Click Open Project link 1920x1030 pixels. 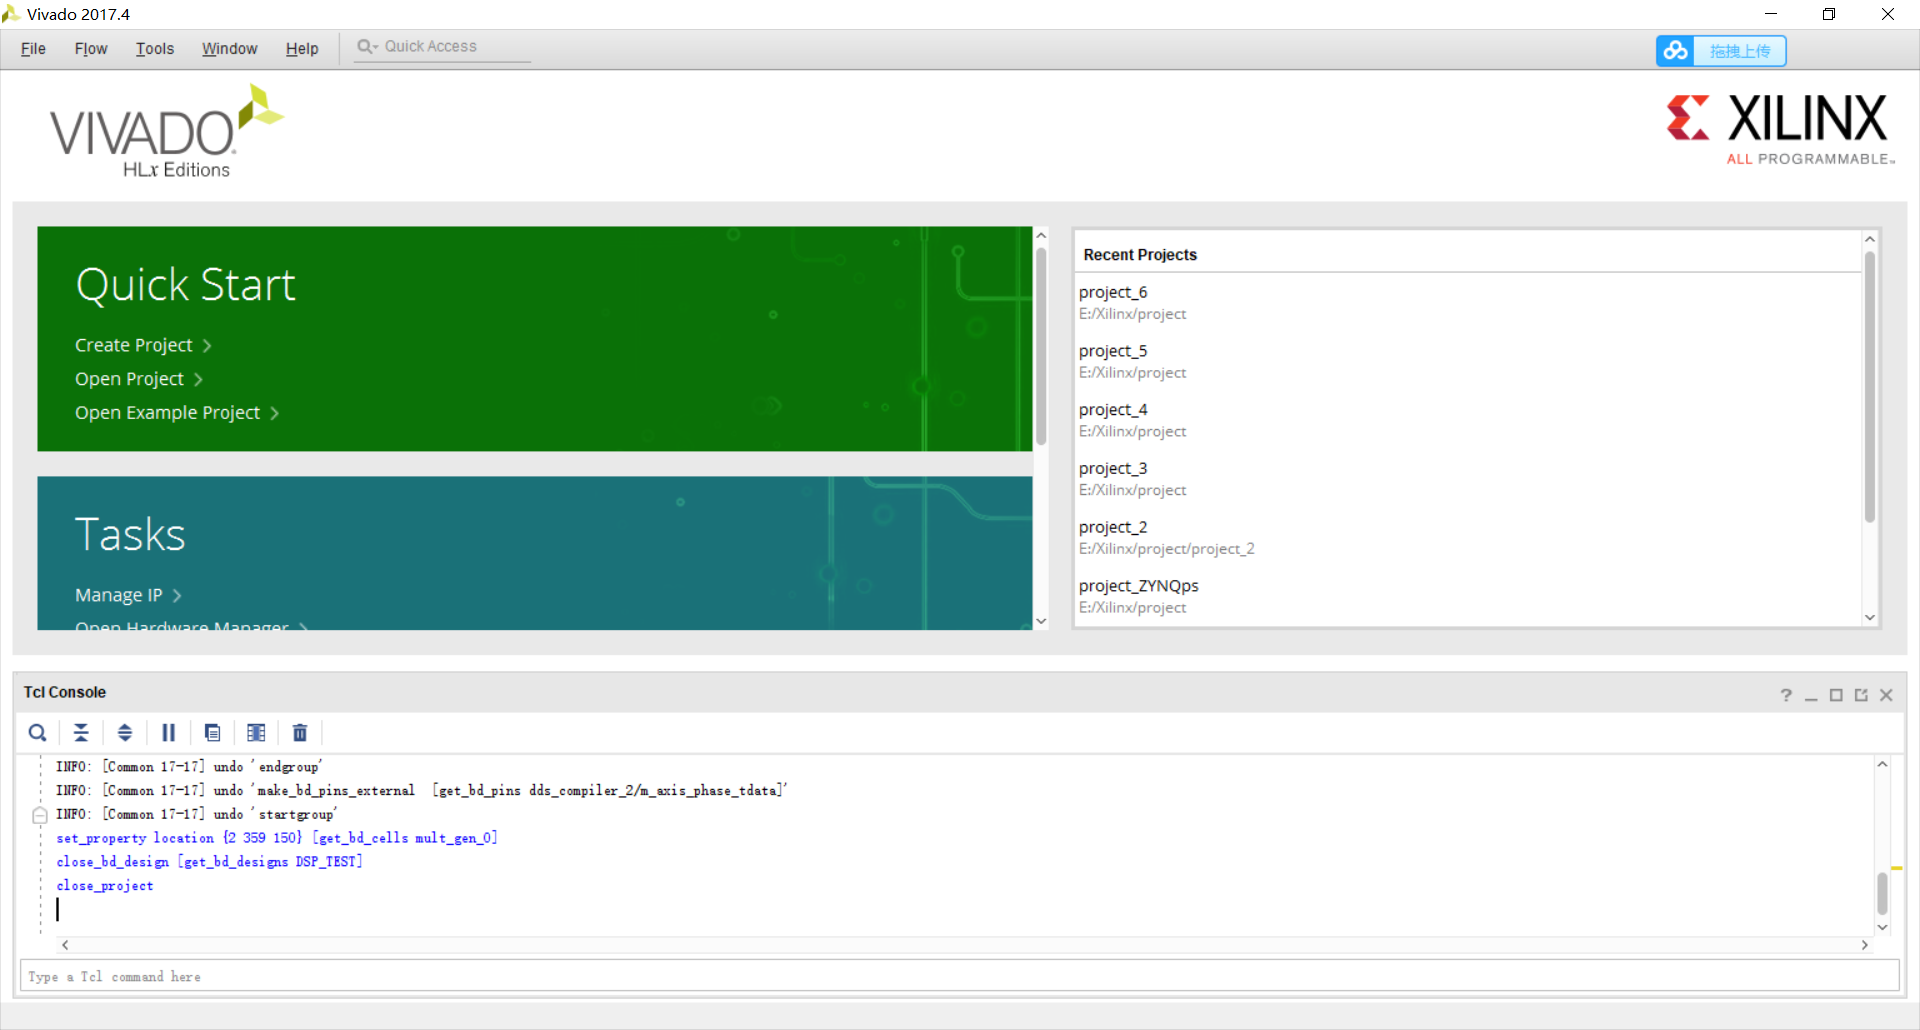(139, 379)
